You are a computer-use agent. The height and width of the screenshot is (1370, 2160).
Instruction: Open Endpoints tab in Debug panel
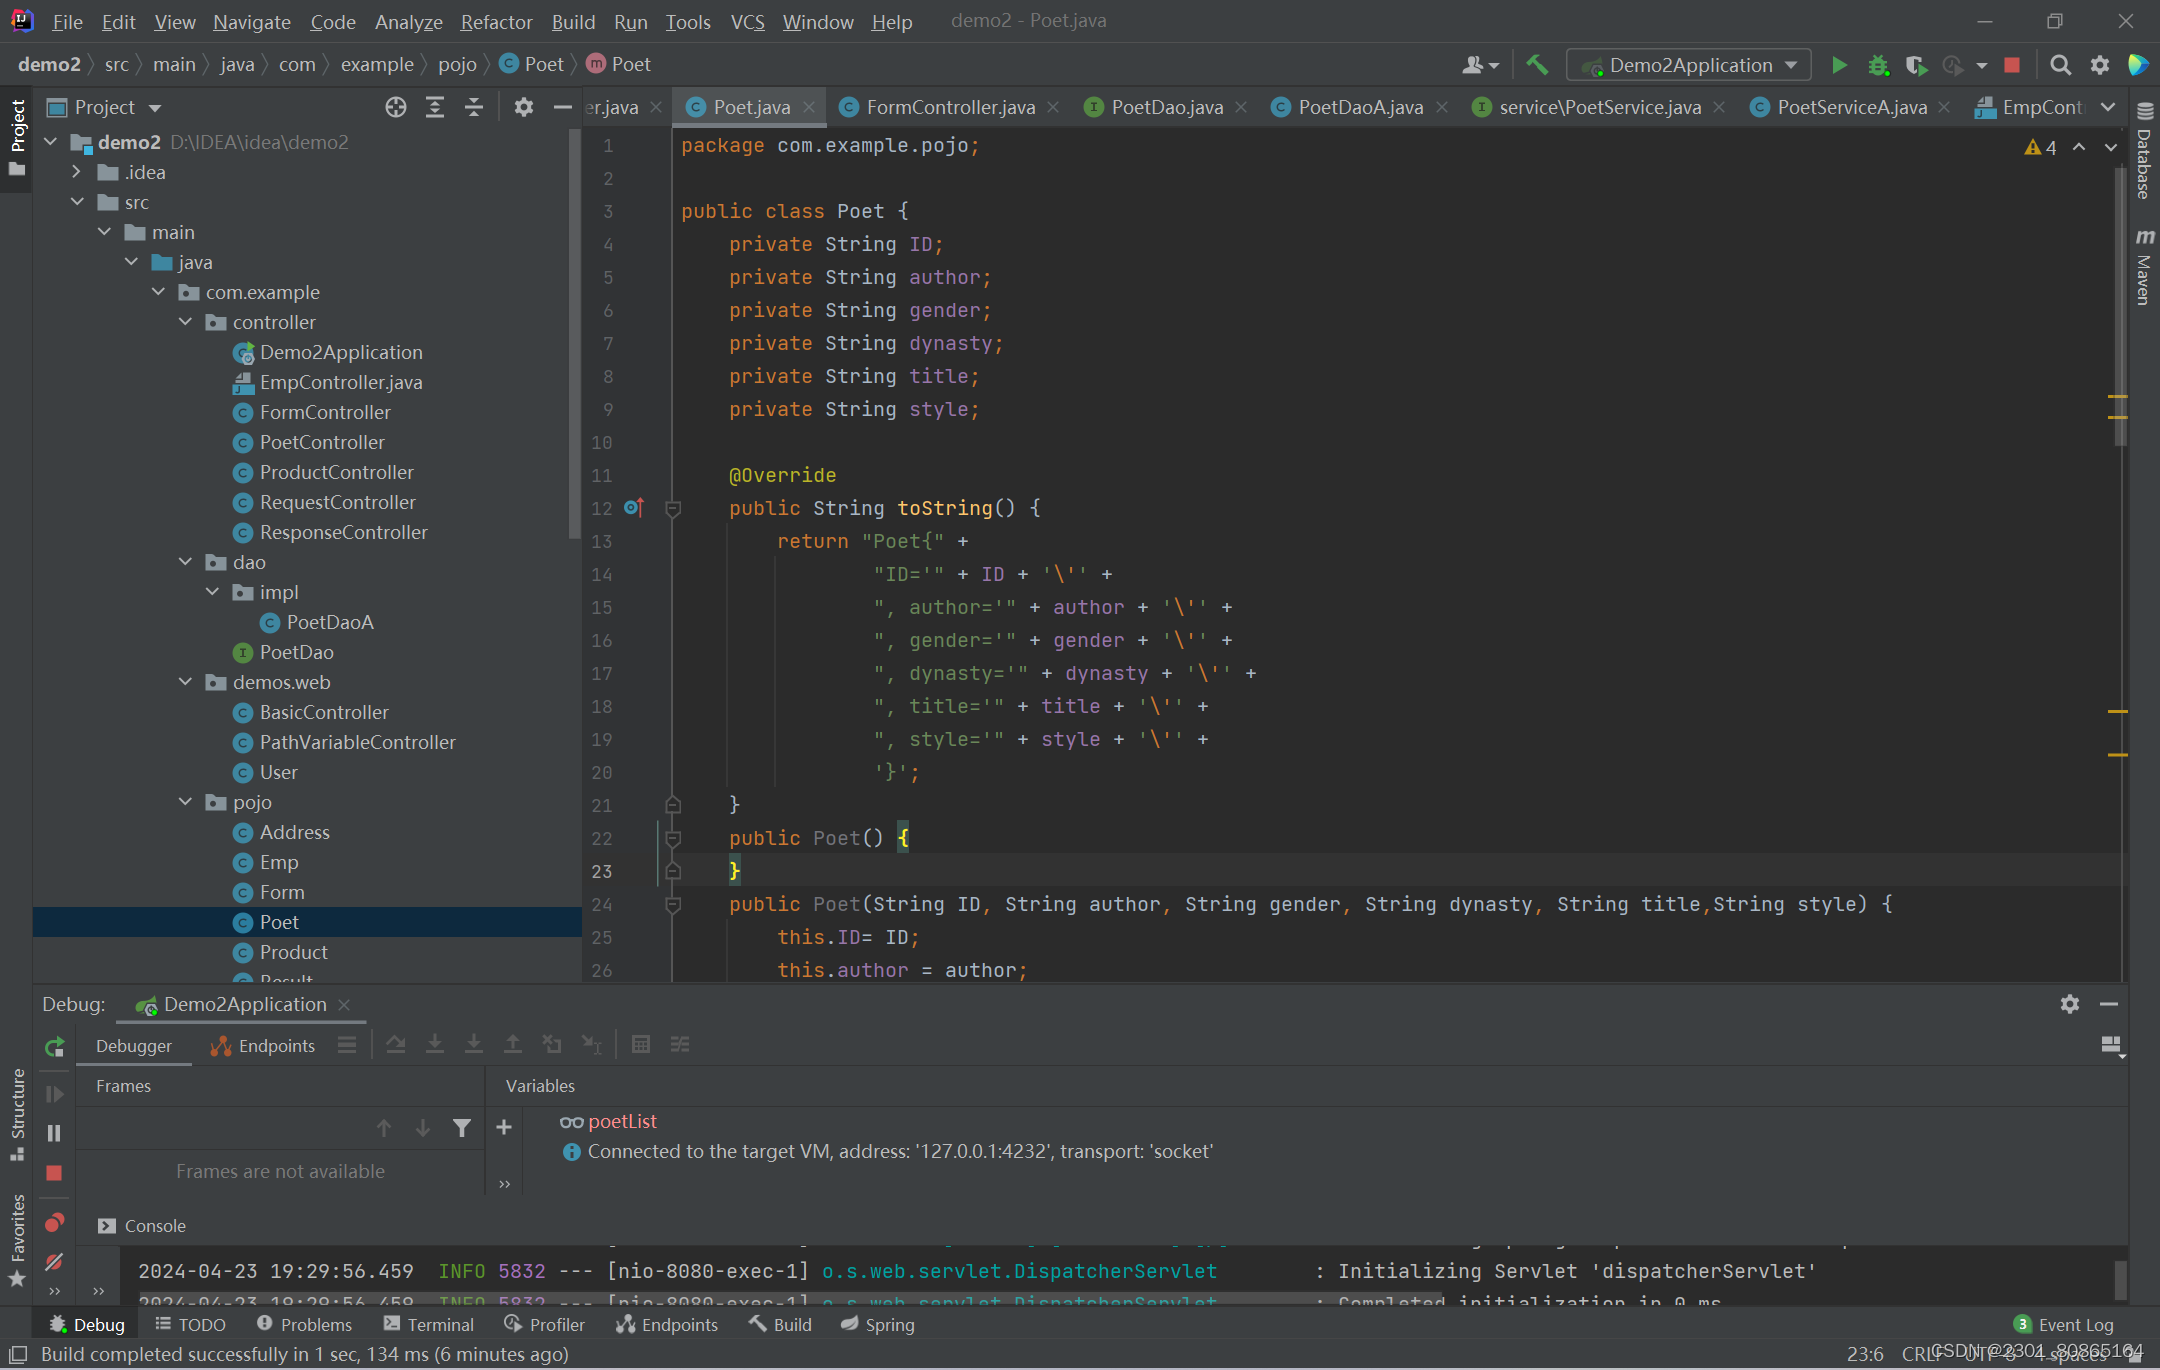[x=263, y=1046]
